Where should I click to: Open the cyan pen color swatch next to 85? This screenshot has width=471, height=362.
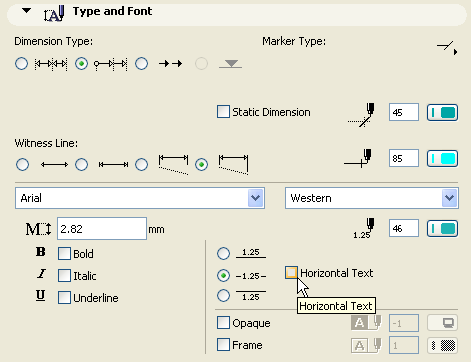pyautogui.click(x=443, y=158)
